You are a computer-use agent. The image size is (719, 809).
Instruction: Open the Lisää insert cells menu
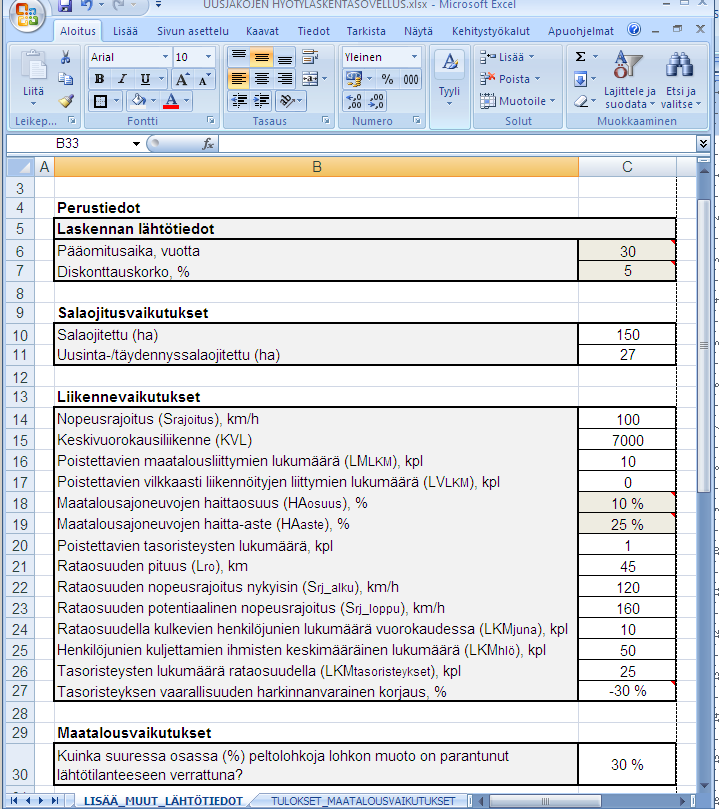click(x=507, y=57)
